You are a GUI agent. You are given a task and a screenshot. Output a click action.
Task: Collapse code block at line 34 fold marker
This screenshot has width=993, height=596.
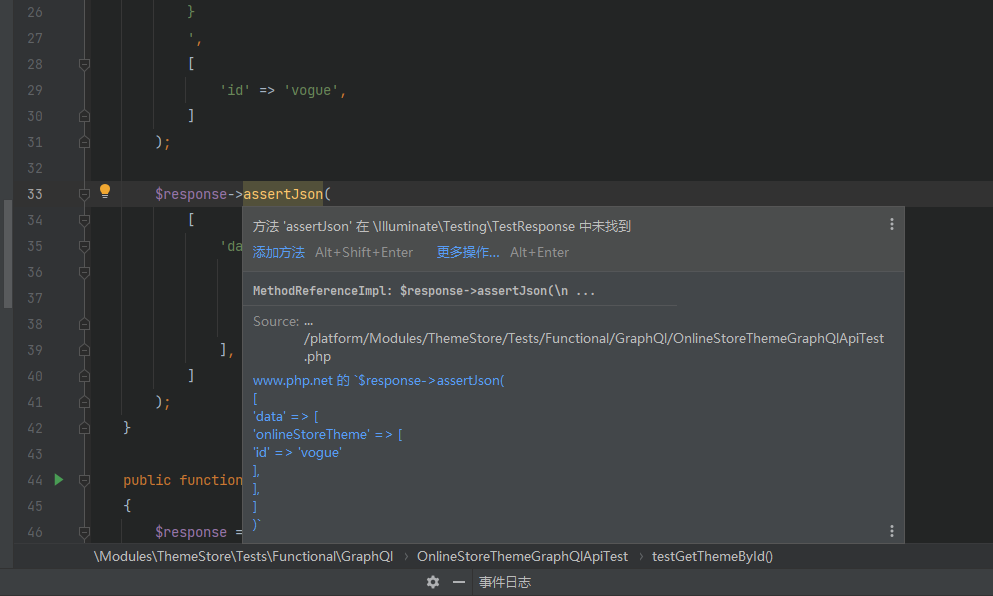tap(84, 220)
